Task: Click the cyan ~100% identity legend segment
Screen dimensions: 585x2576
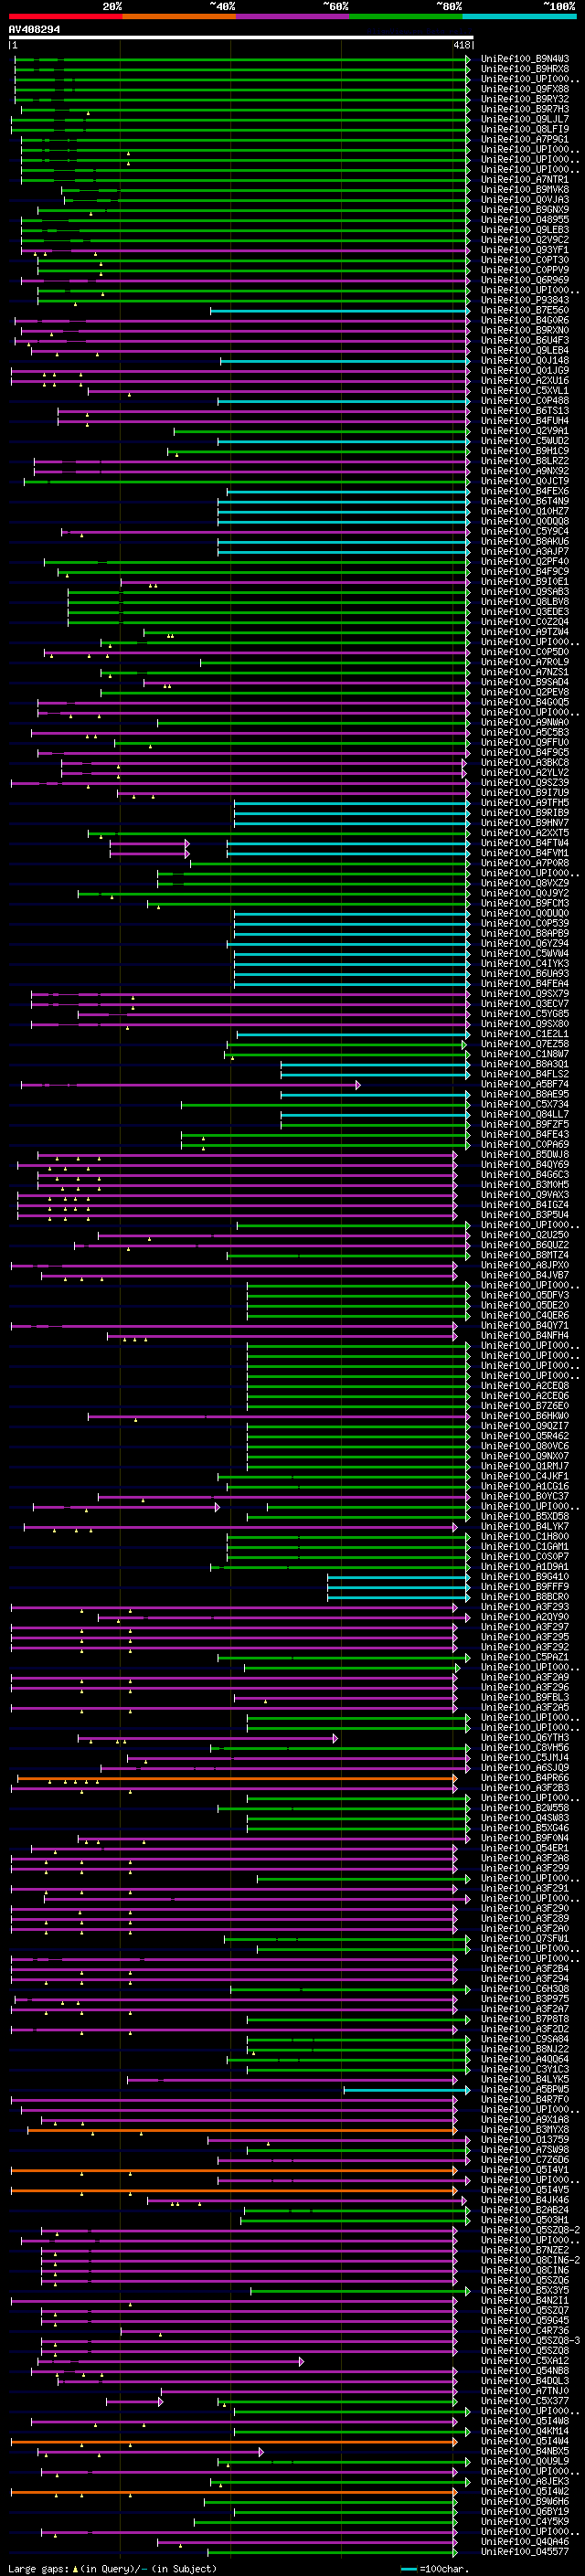Action: pos(519,16)
